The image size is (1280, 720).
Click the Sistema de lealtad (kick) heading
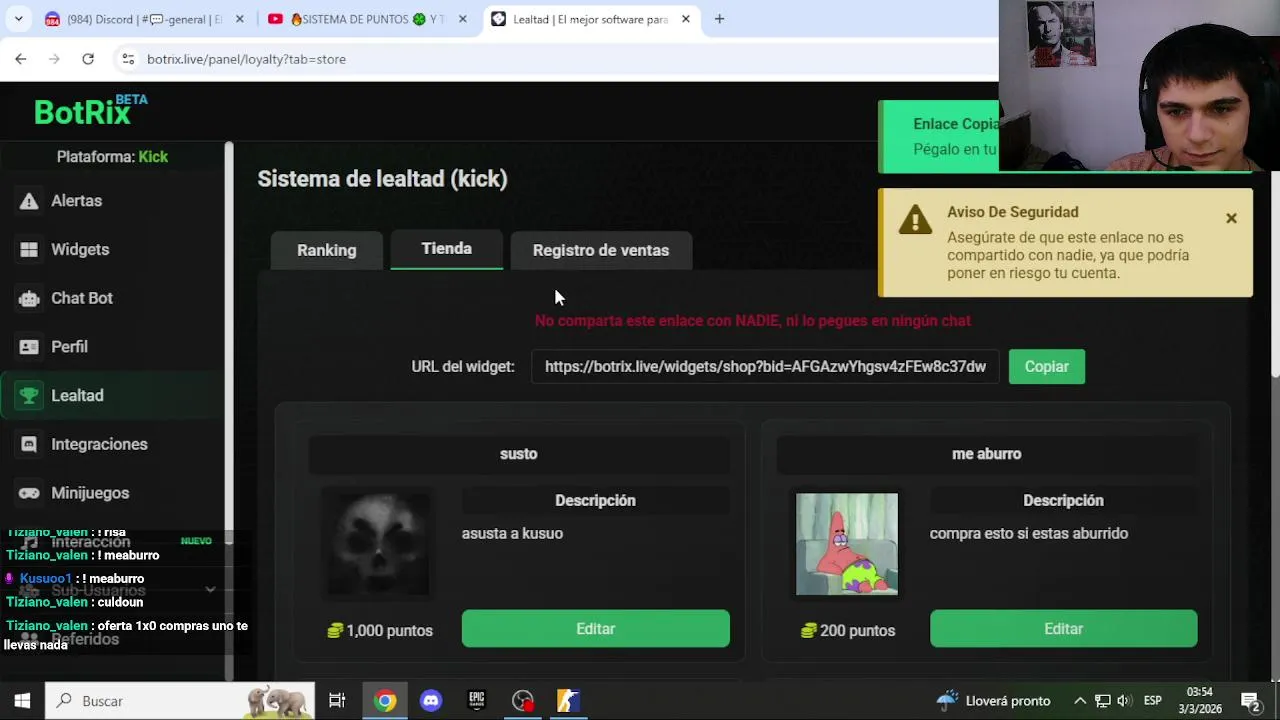[382, 179]
